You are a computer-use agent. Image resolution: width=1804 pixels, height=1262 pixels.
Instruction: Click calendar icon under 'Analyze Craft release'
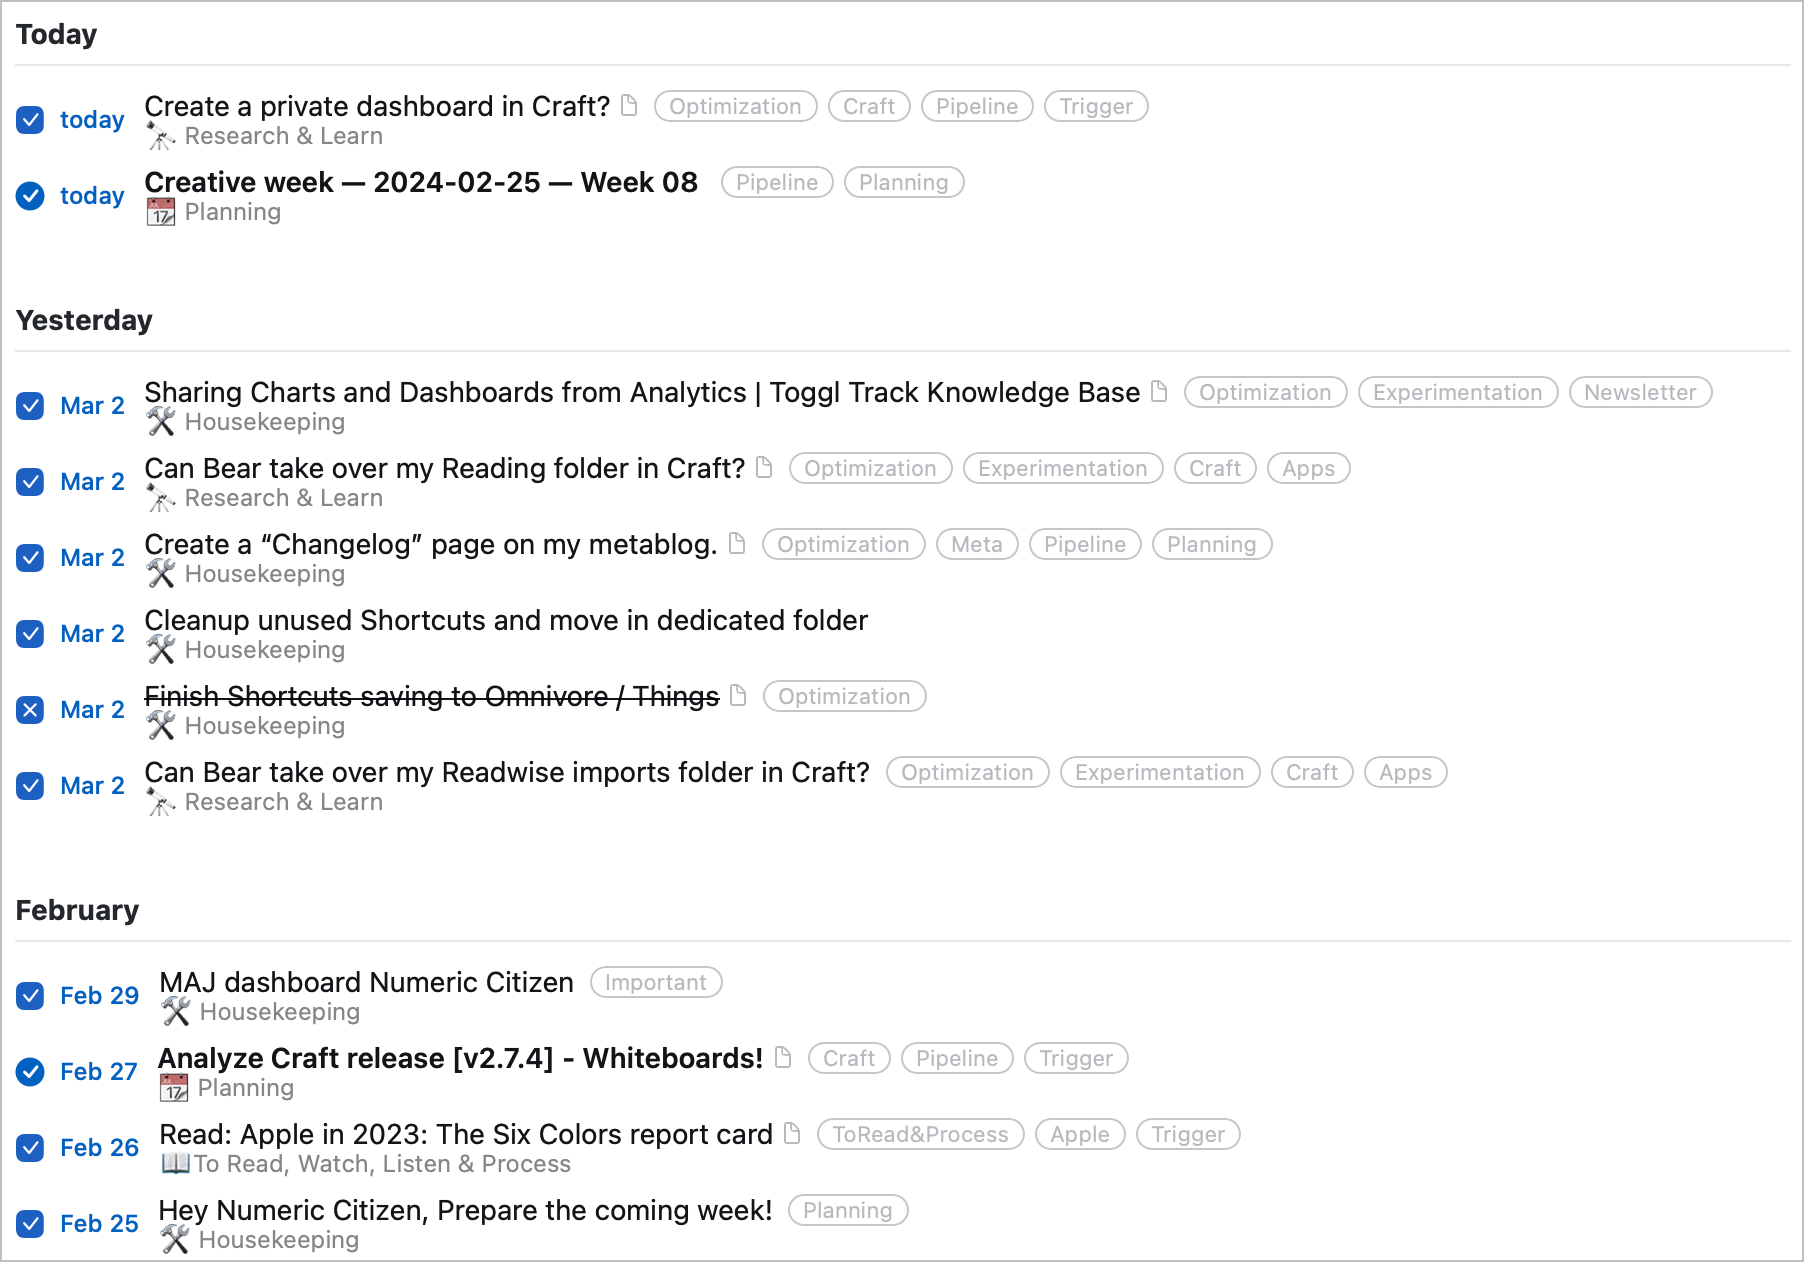pos(174,1088)
